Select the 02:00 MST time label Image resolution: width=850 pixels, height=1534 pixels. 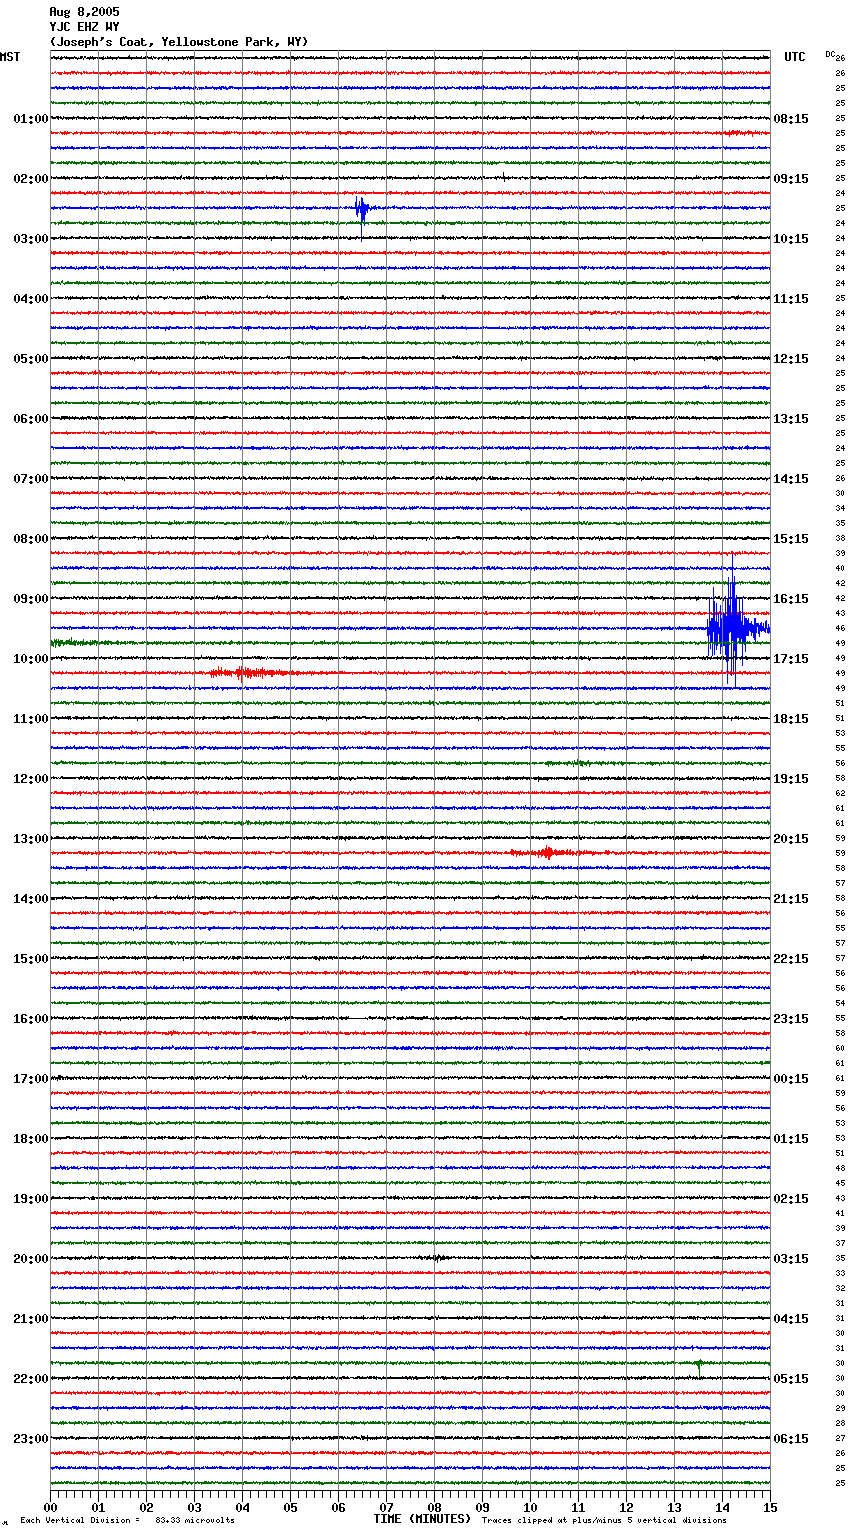click(x=31, y=179)
